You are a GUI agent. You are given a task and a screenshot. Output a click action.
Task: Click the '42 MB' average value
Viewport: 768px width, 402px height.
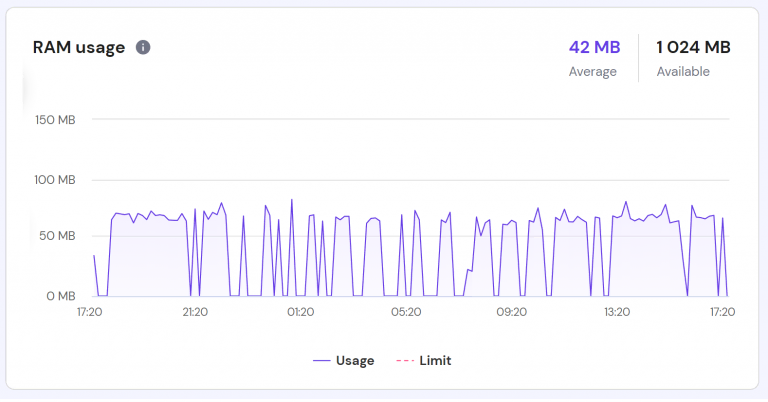pyautogui.click(x=595, y=47)
